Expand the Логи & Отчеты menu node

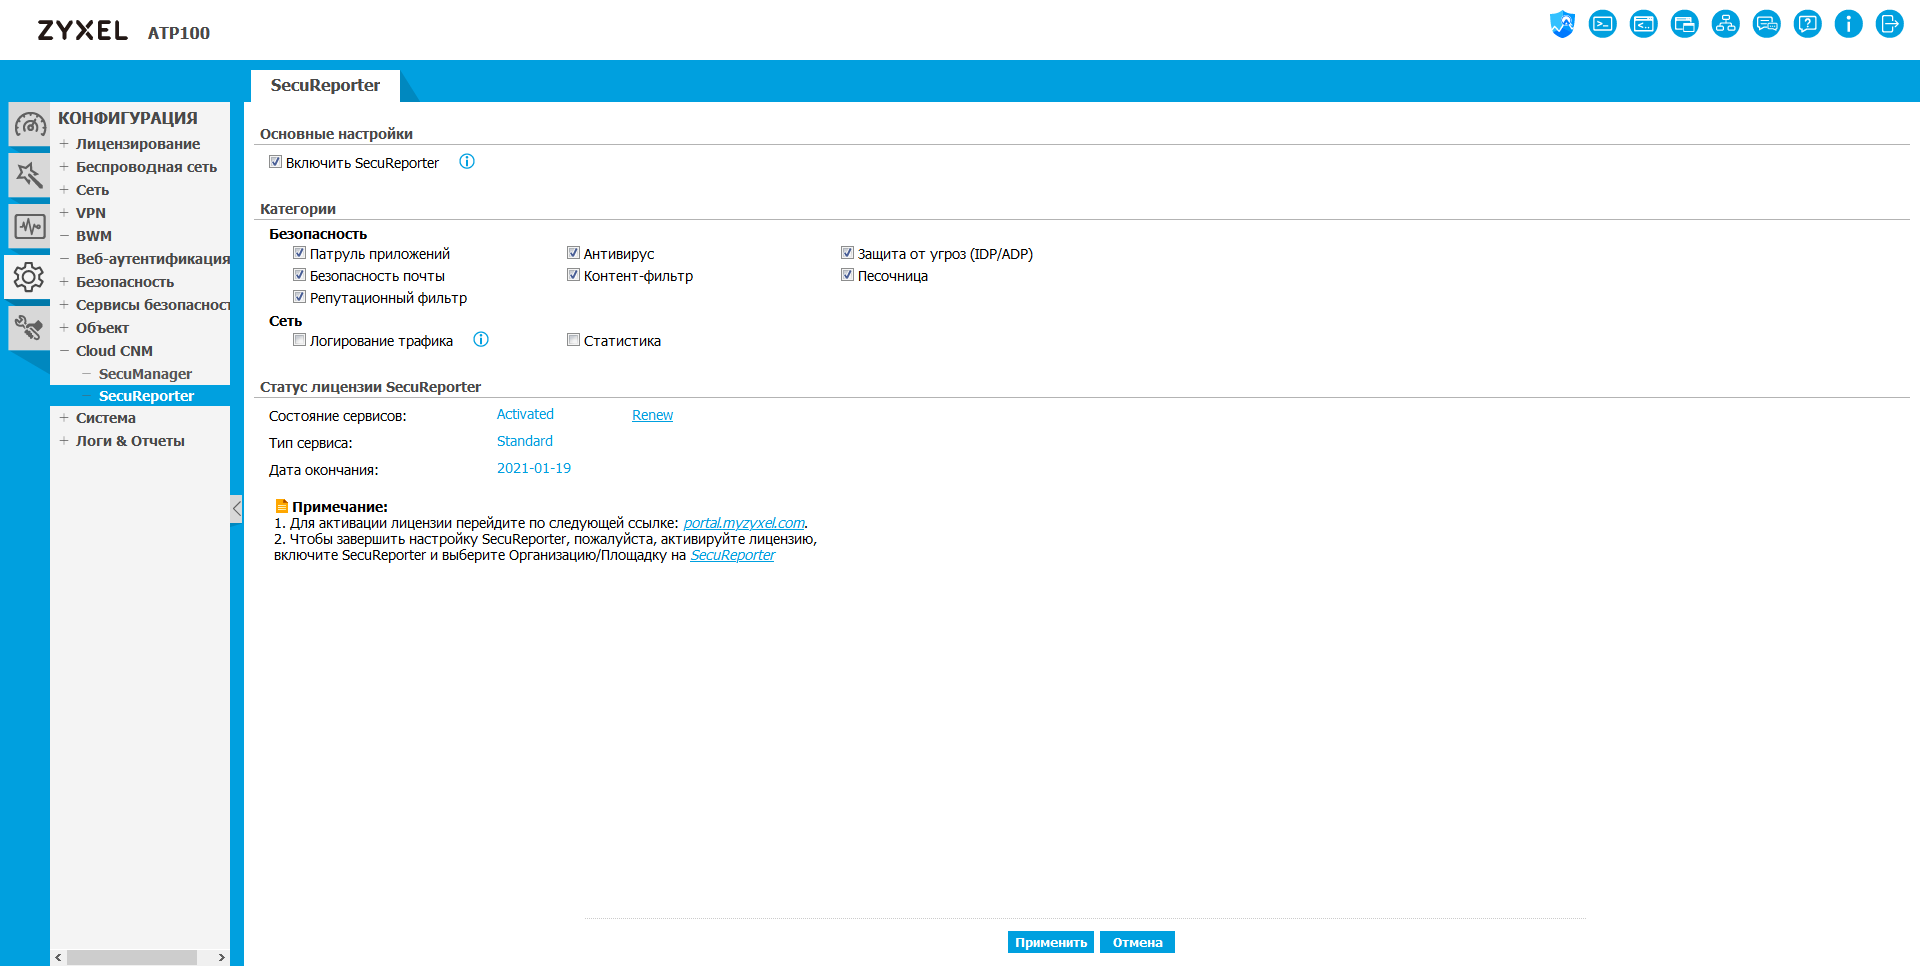(64, 441)
